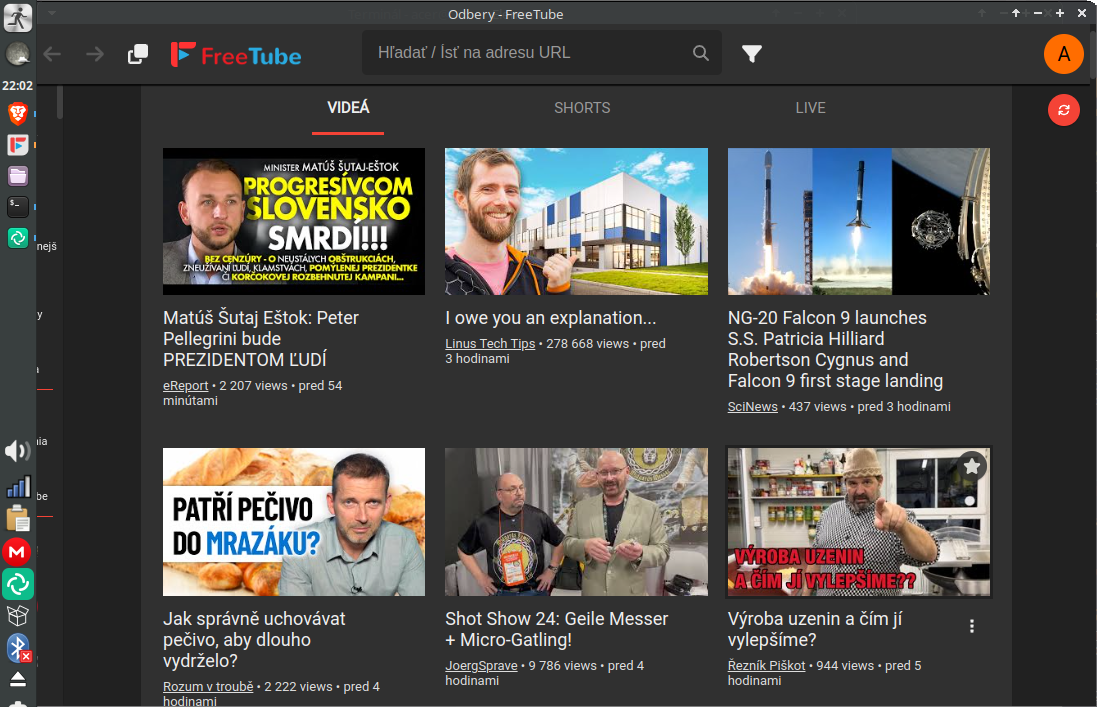Open the file manager folder icon
Image resolution: width=1097 pixels, height=707 pixels.
17,176
